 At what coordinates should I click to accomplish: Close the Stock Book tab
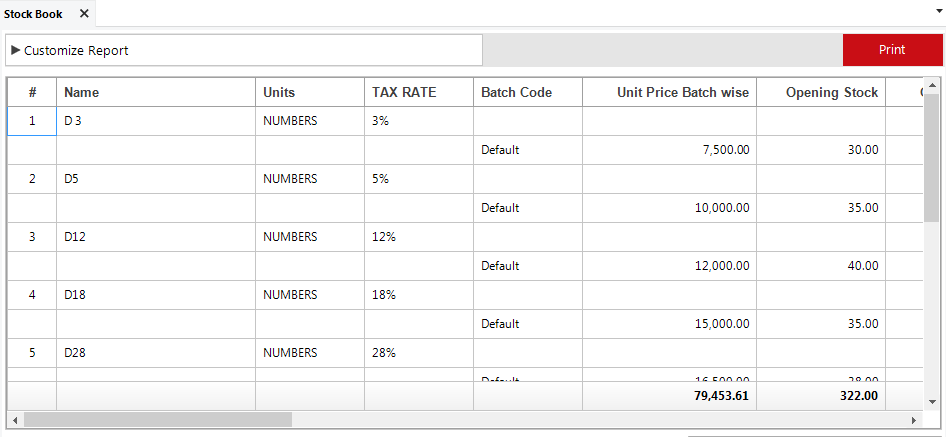84,14
